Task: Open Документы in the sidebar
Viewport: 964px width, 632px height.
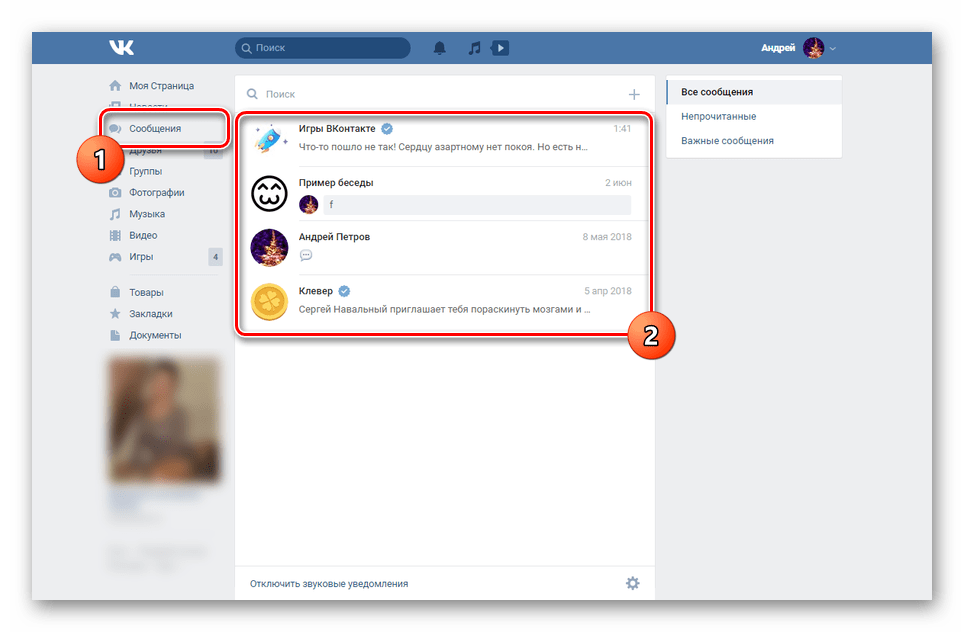Action: 155,336
